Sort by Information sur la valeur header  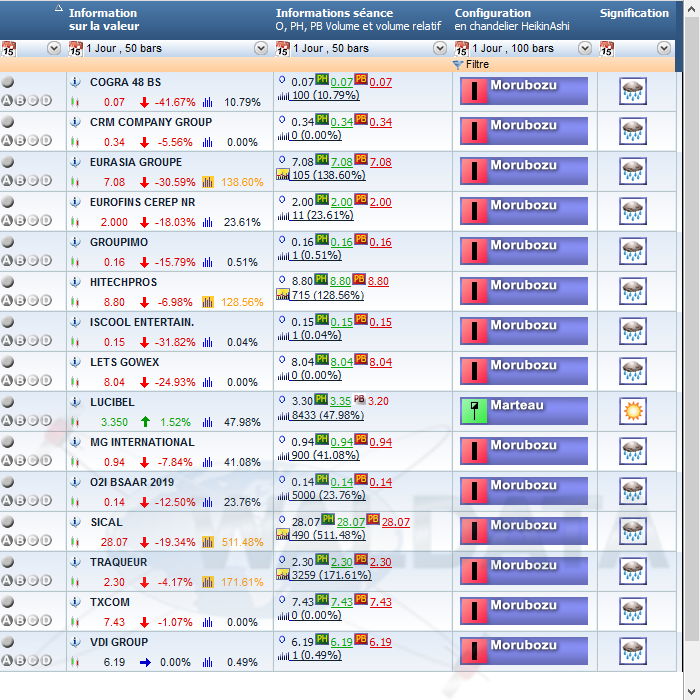point(104,20)
